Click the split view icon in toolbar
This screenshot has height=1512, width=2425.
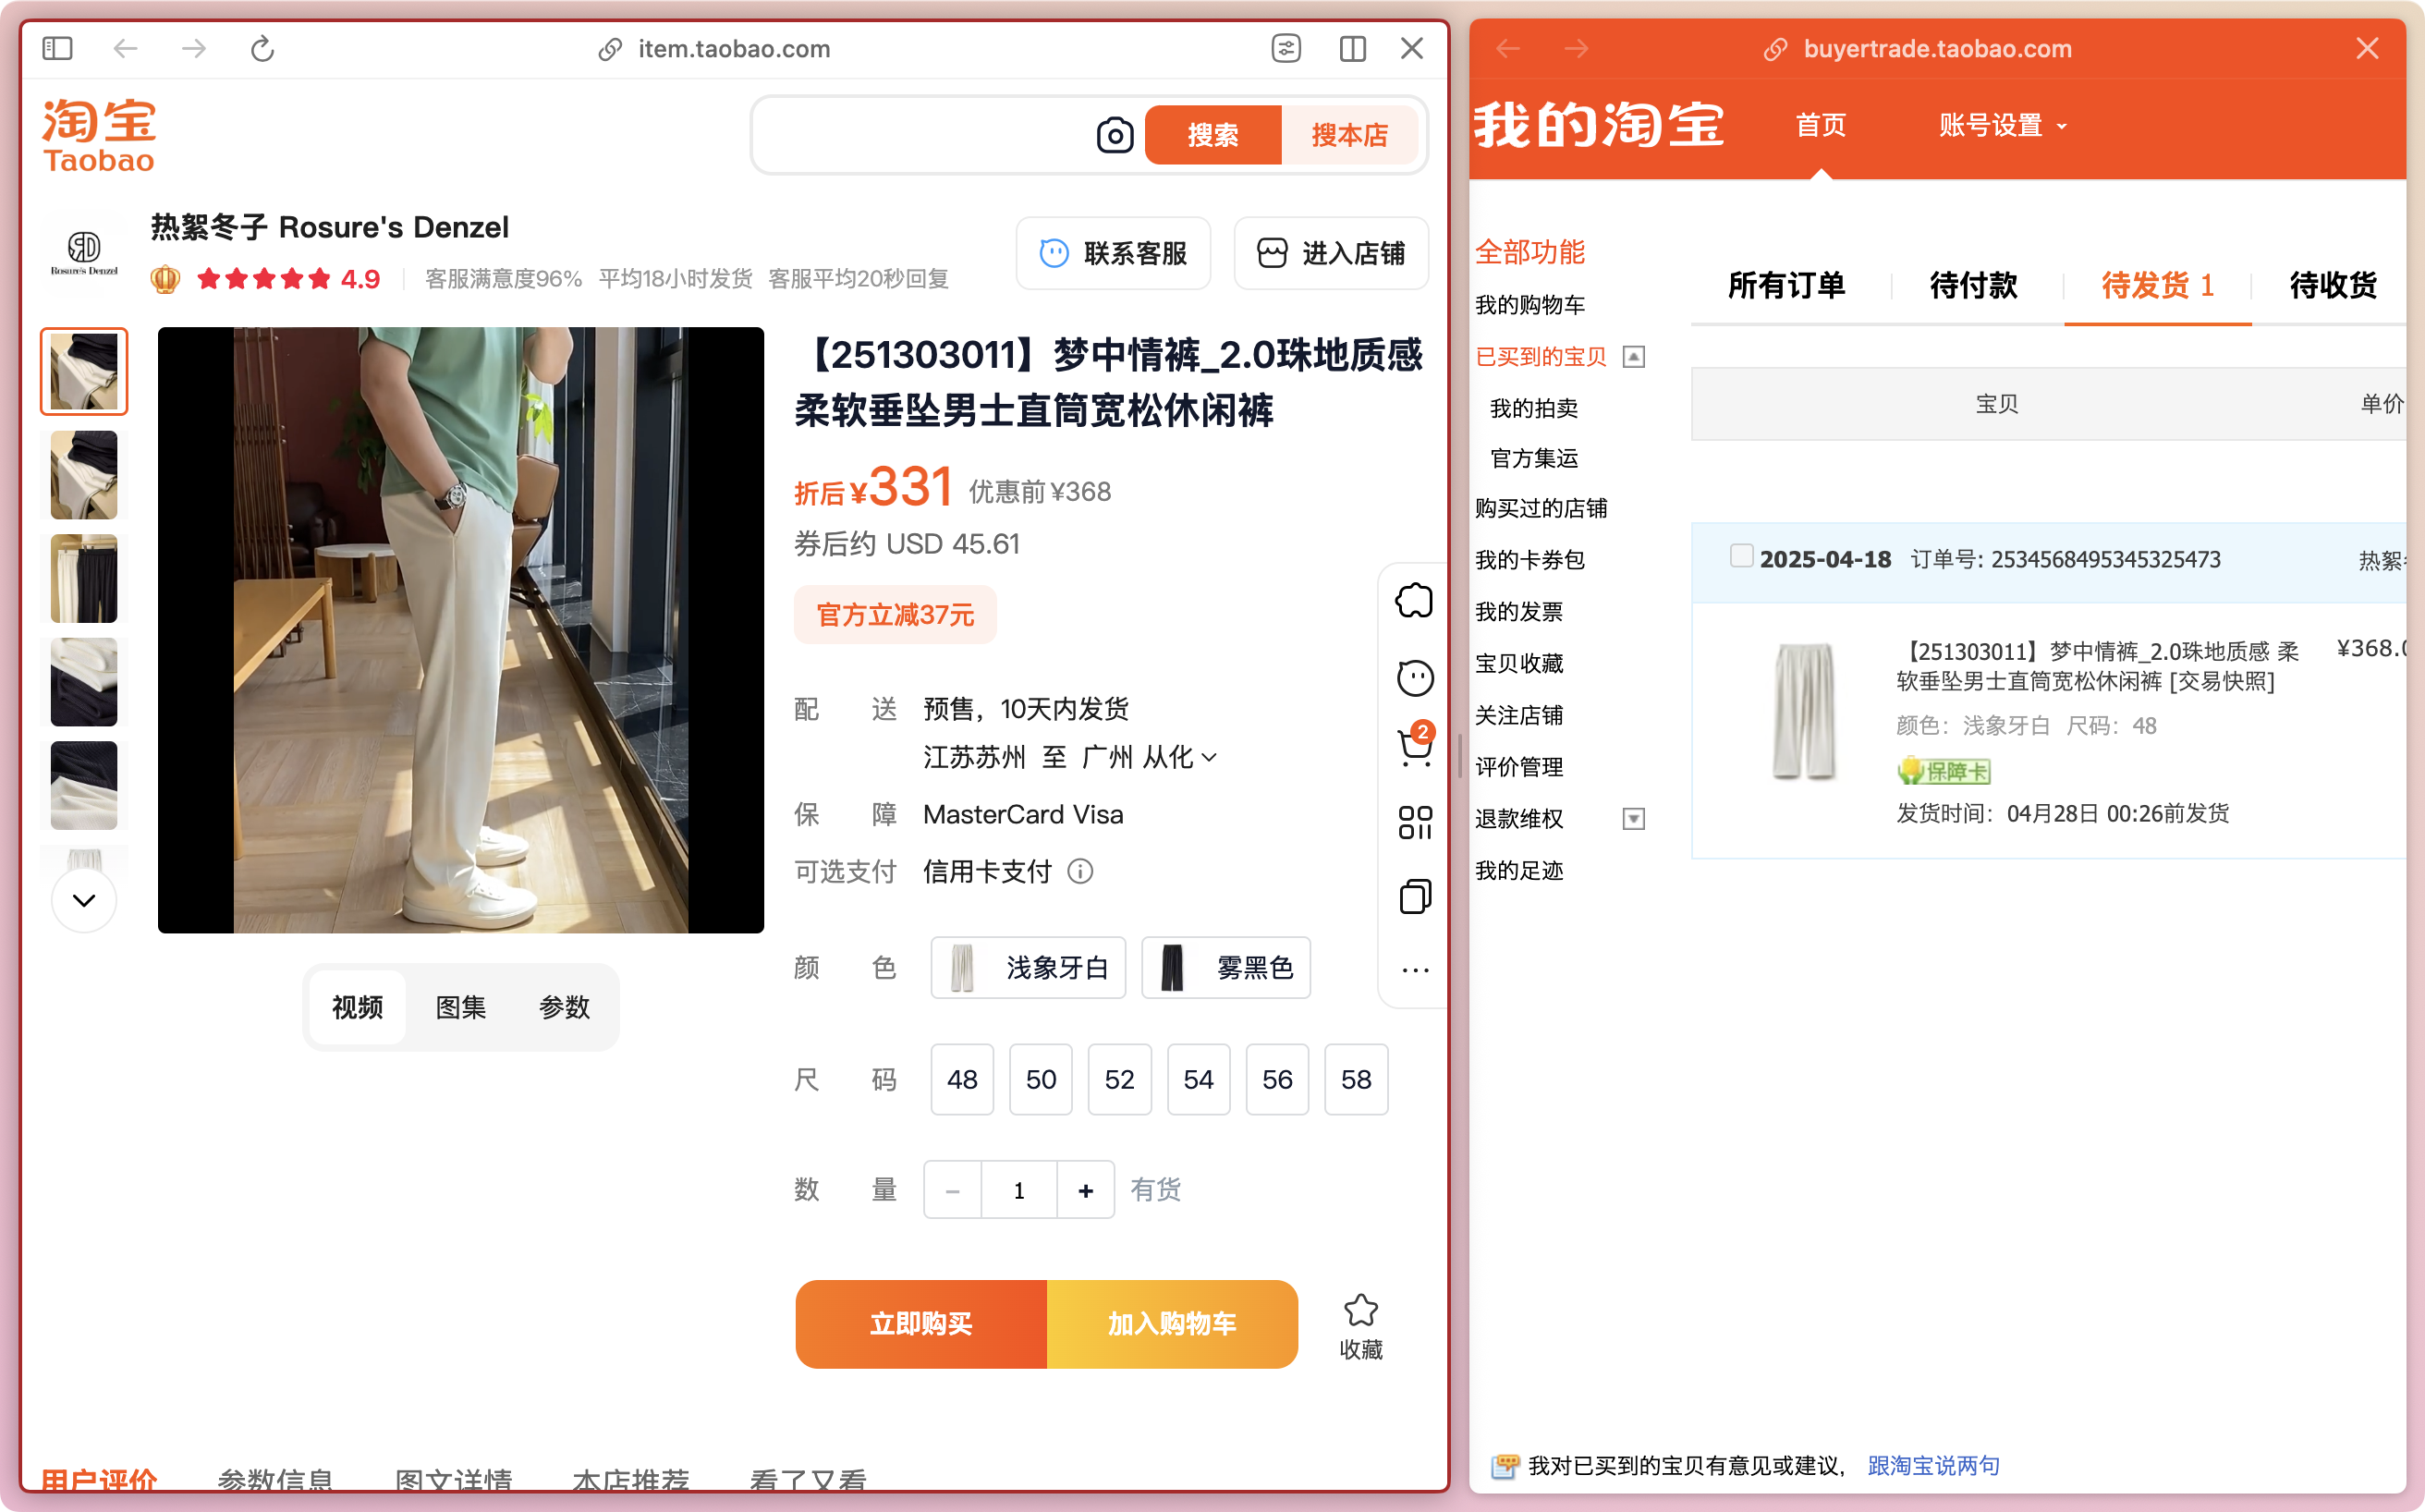click(1352, 48)
